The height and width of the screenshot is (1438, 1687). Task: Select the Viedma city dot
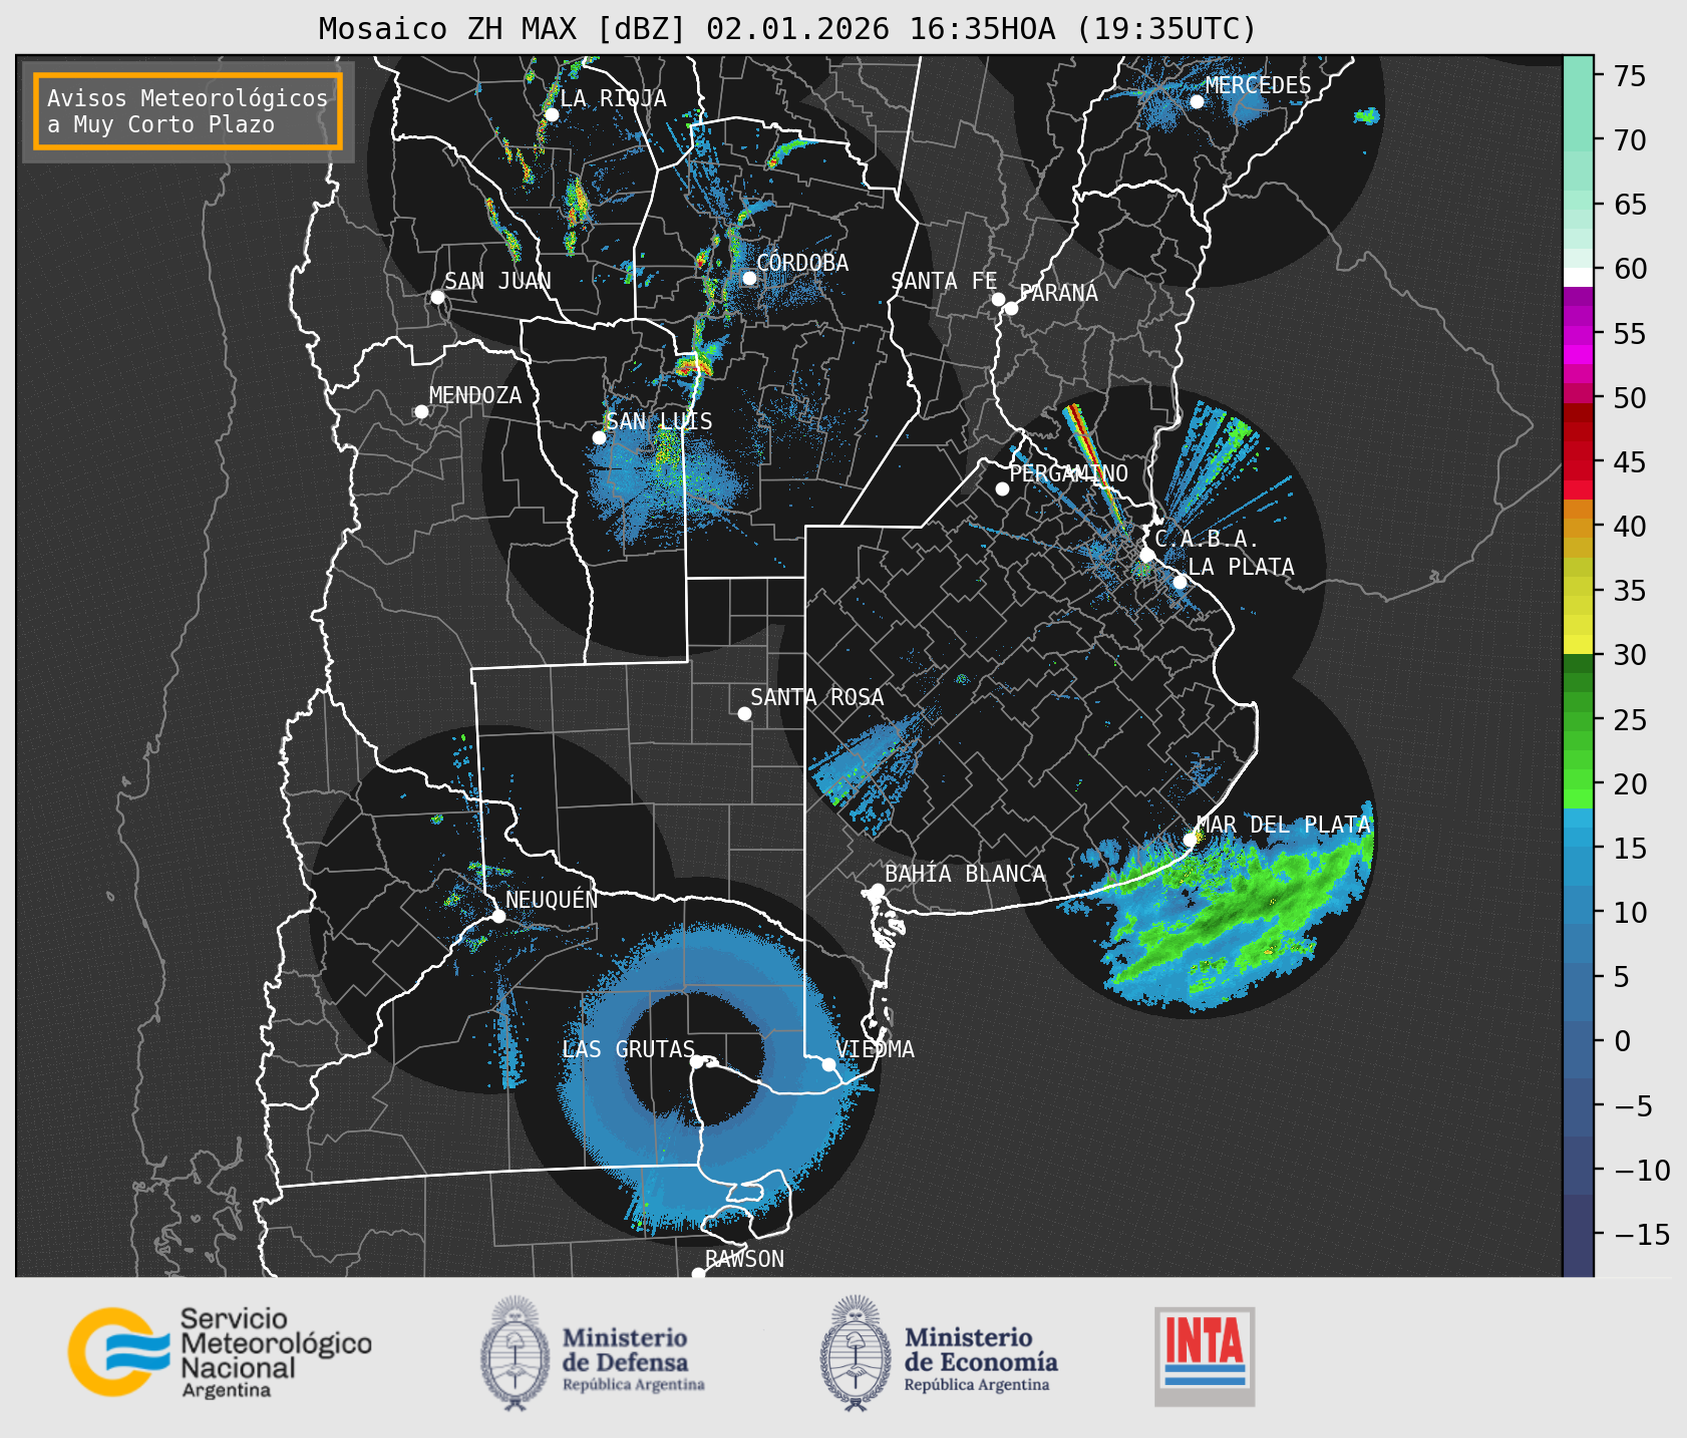point(829,1064)
